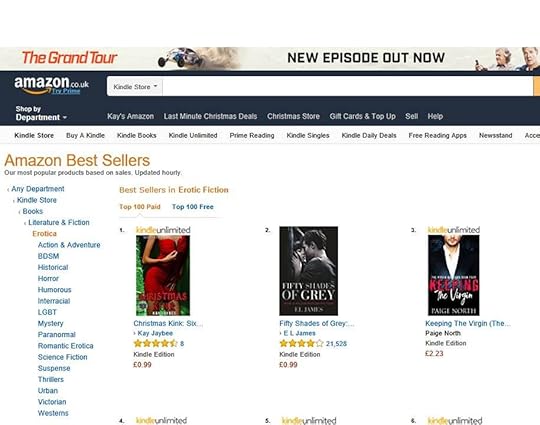Viewport: 540px width, 425px height.
Task: Open Kindle Daily Deals
Action: [x=369, y=135]
